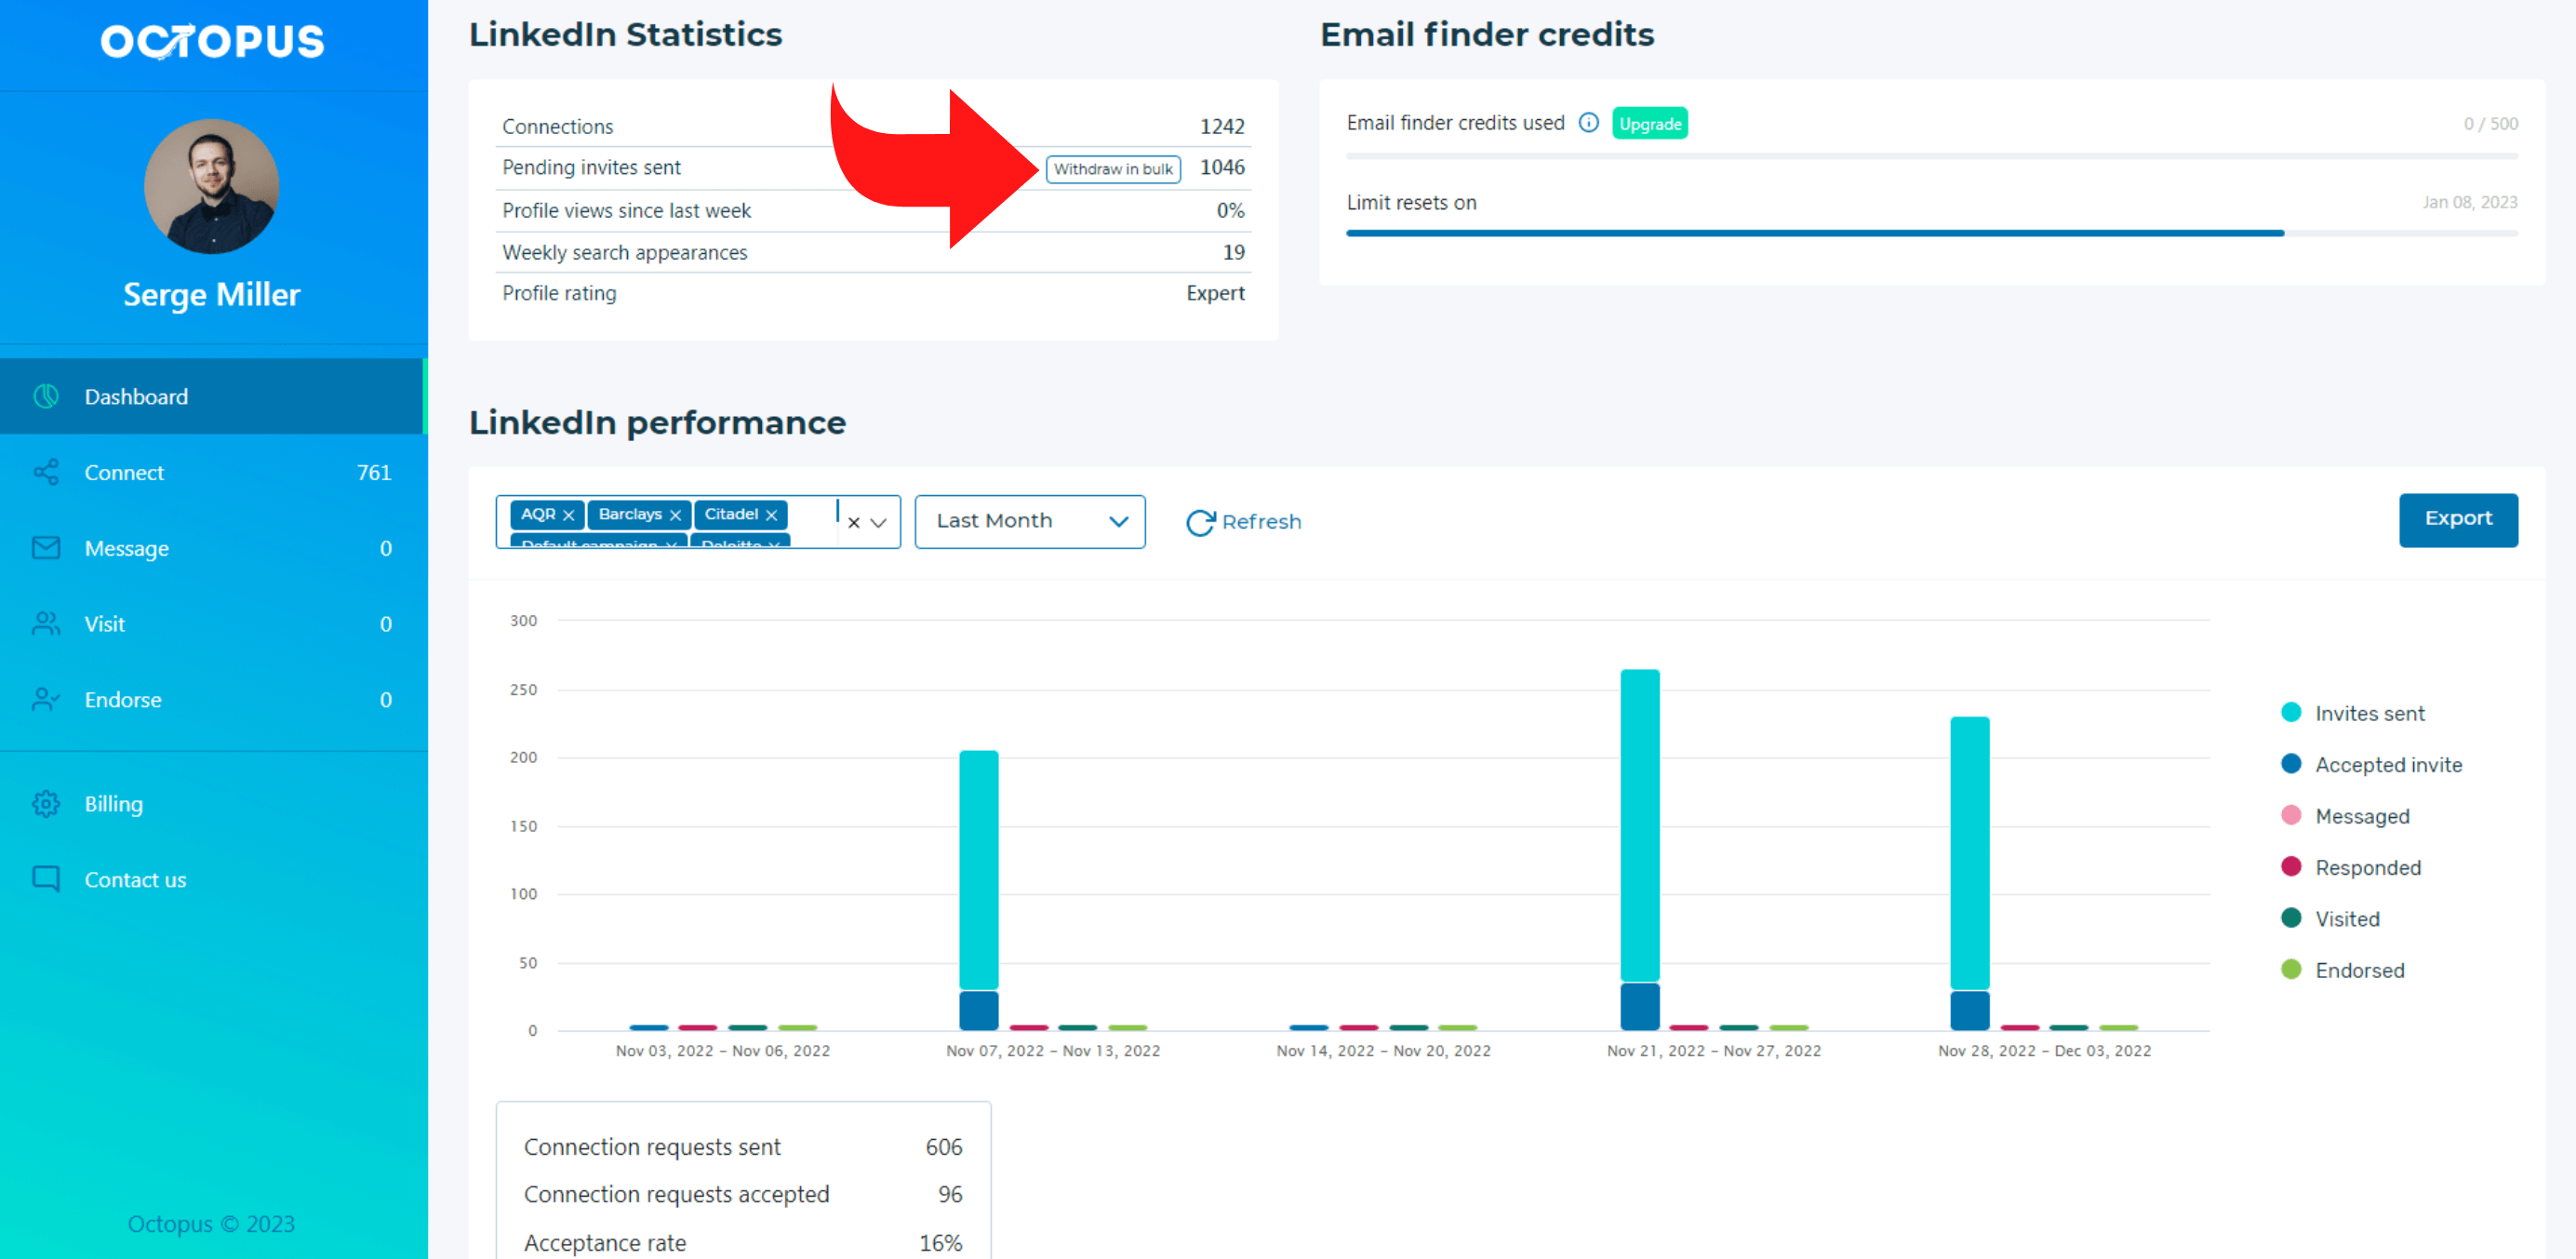Click the Billing sidebar icon
Viewport: 2576px width, 1259px height.
coord(46,802)
